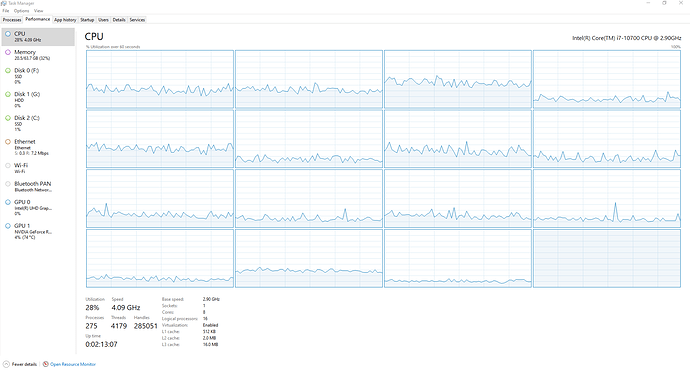Viewport: 690px width, 373px height.
Task: Click the first logical processor graph
Action: tap(160, 79)
